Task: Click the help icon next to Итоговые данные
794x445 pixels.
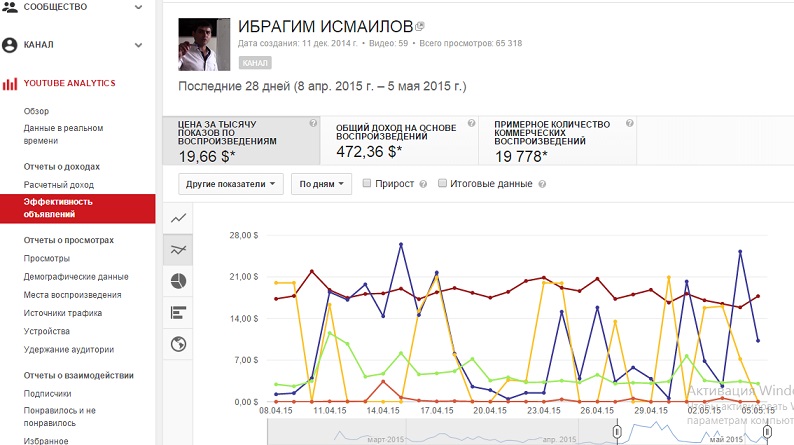Action: 542,184
